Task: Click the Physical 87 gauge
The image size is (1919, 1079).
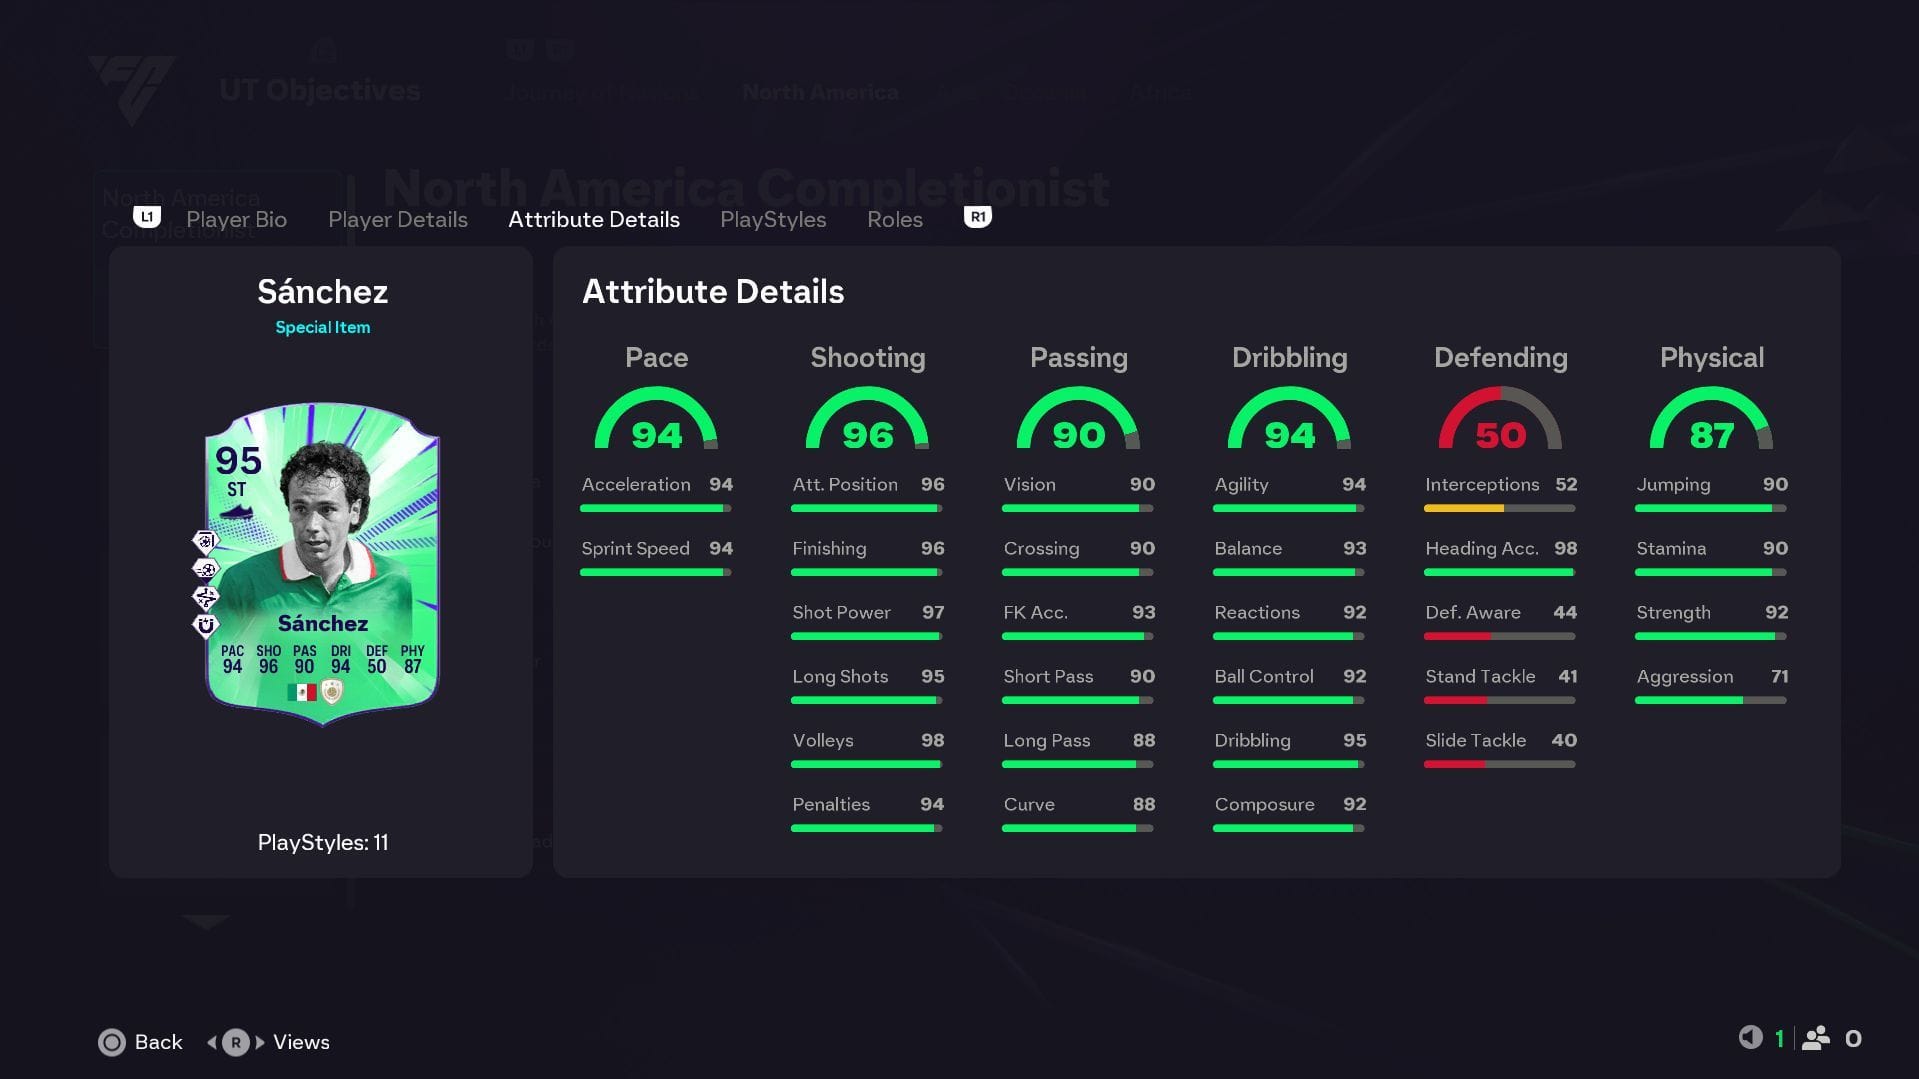Action: tap(1711, 418)
